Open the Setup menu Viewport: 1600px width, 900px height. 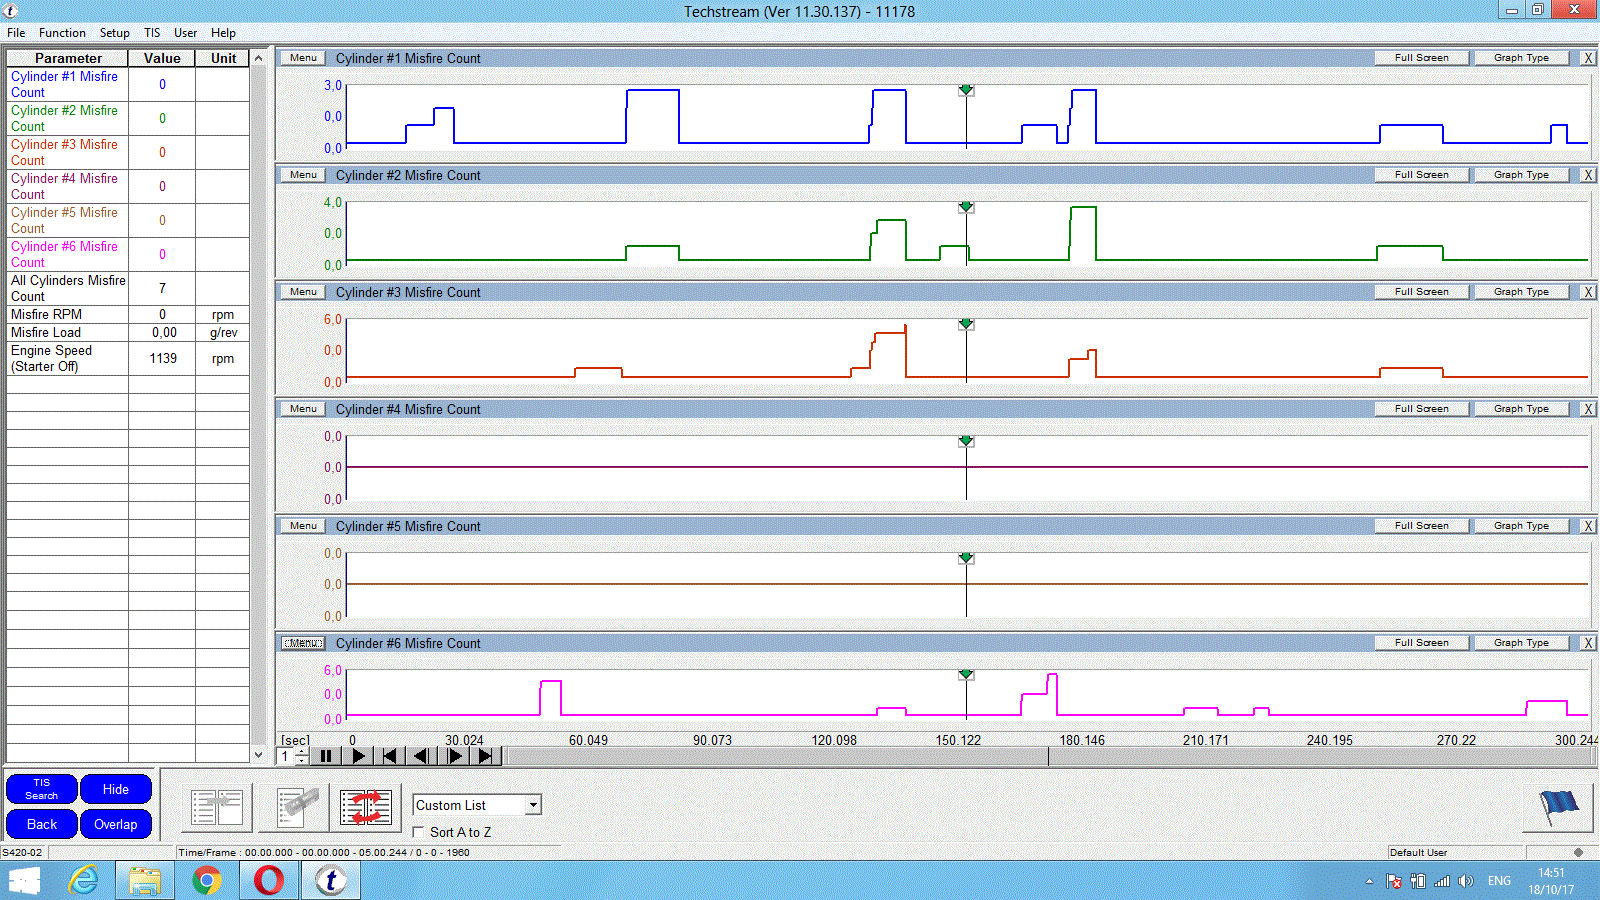click(114, 33)
